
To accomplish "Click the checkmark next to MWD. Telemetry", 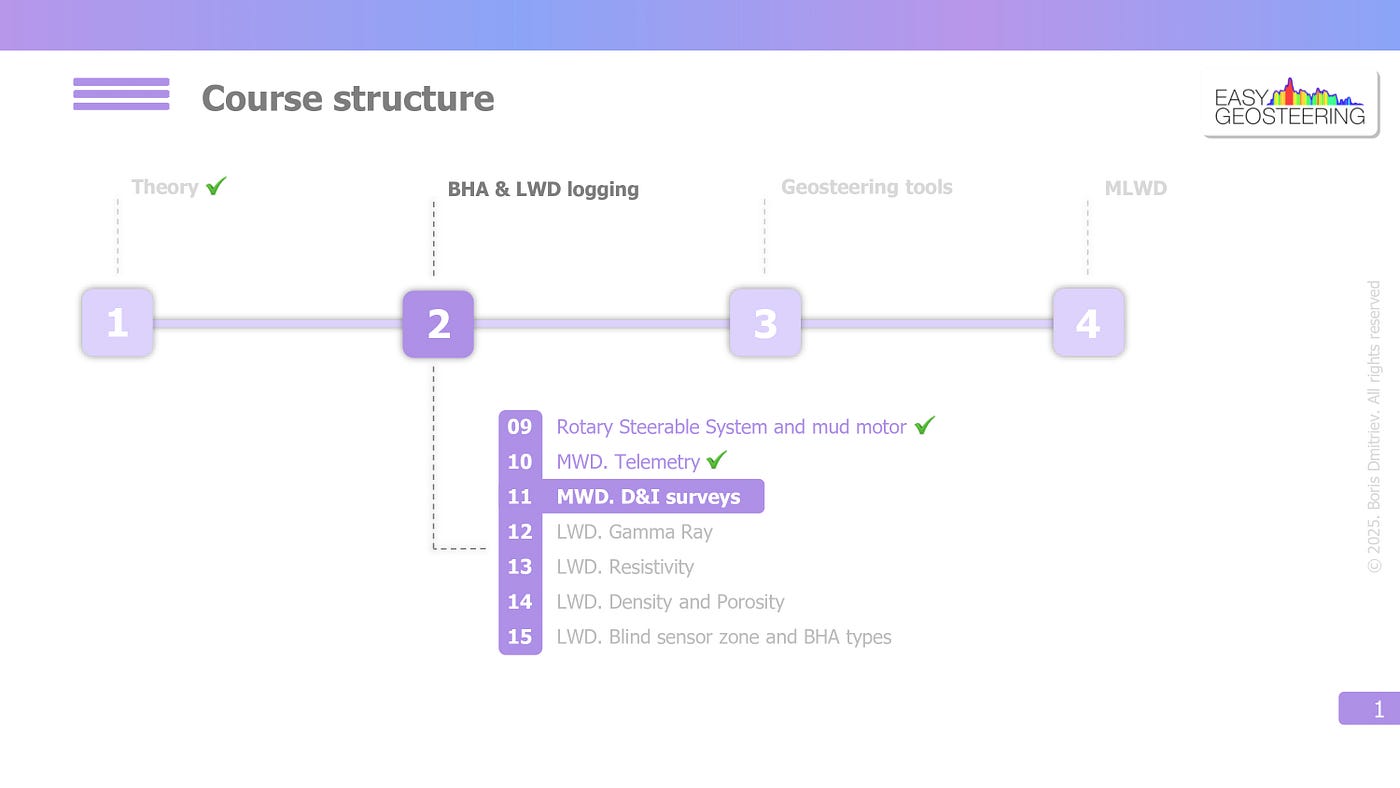I will (x=716, y=460).
